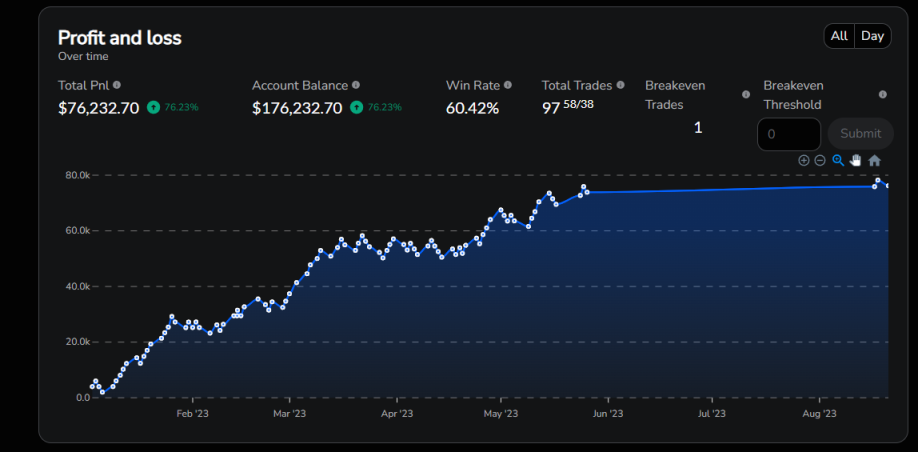Activate the hand panning tool
918x452 pixels.
(856, 161)
